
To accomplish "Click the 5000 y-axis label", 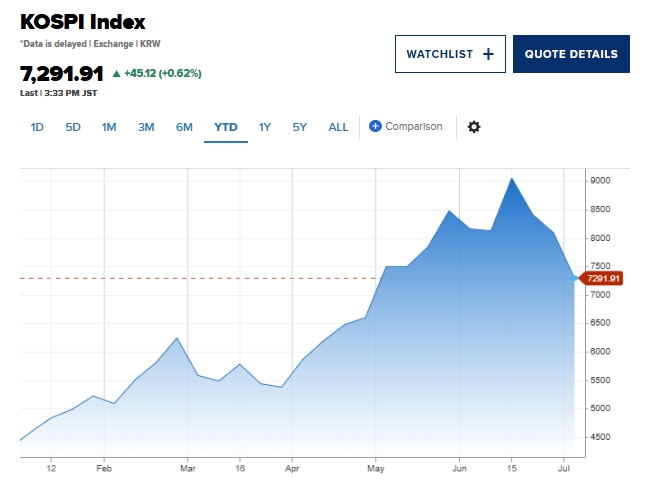I will (600, 409).
